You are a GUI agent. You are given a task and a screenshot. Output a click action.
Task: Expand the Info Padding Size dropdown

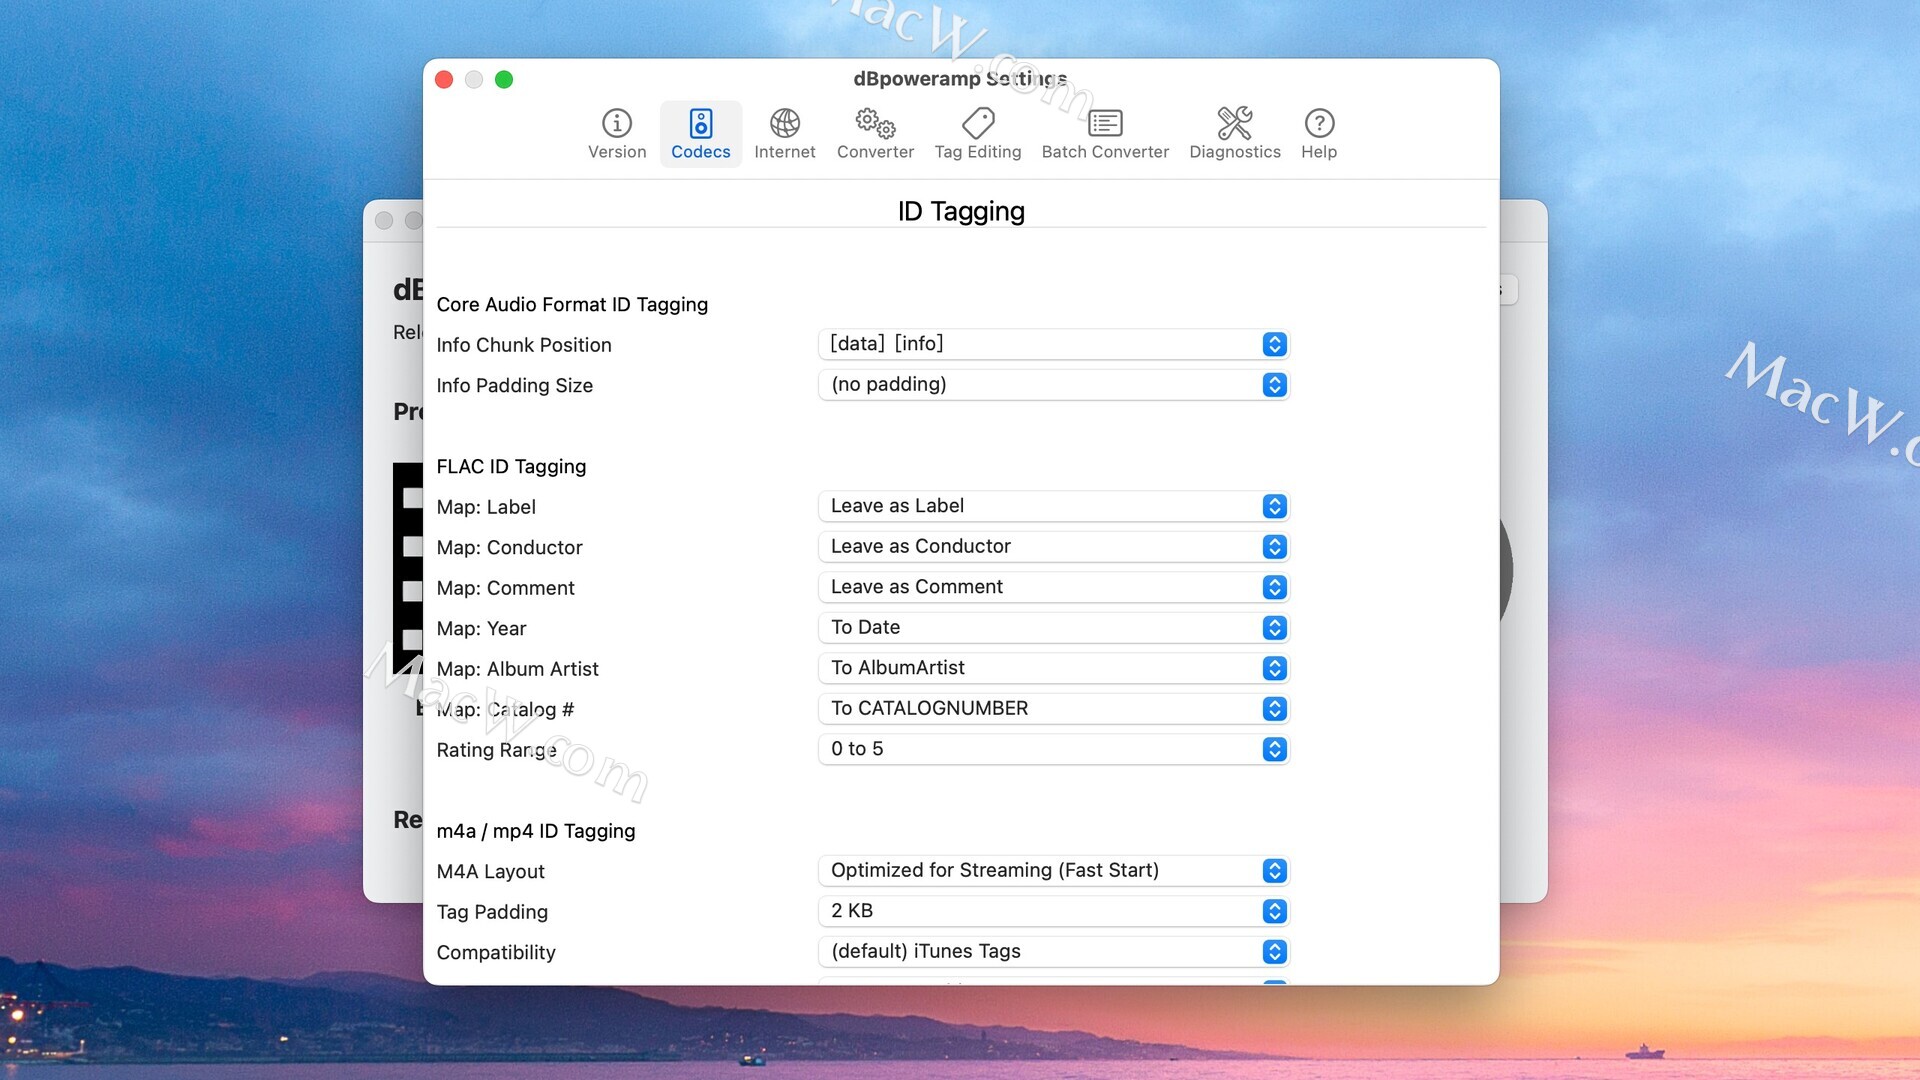(1053, 385)
